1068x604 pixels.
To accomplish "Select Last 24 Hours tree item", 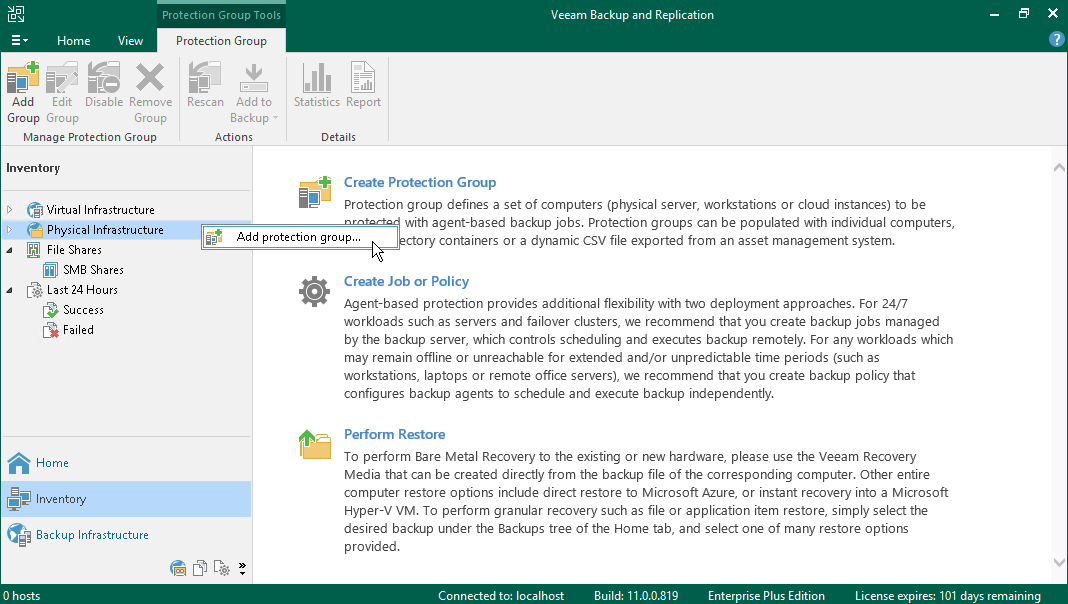I will point(82,290).
